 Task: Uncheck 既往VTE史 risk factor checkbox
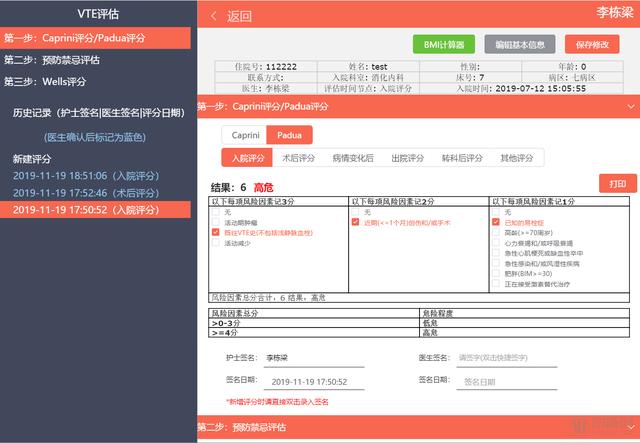215,232
